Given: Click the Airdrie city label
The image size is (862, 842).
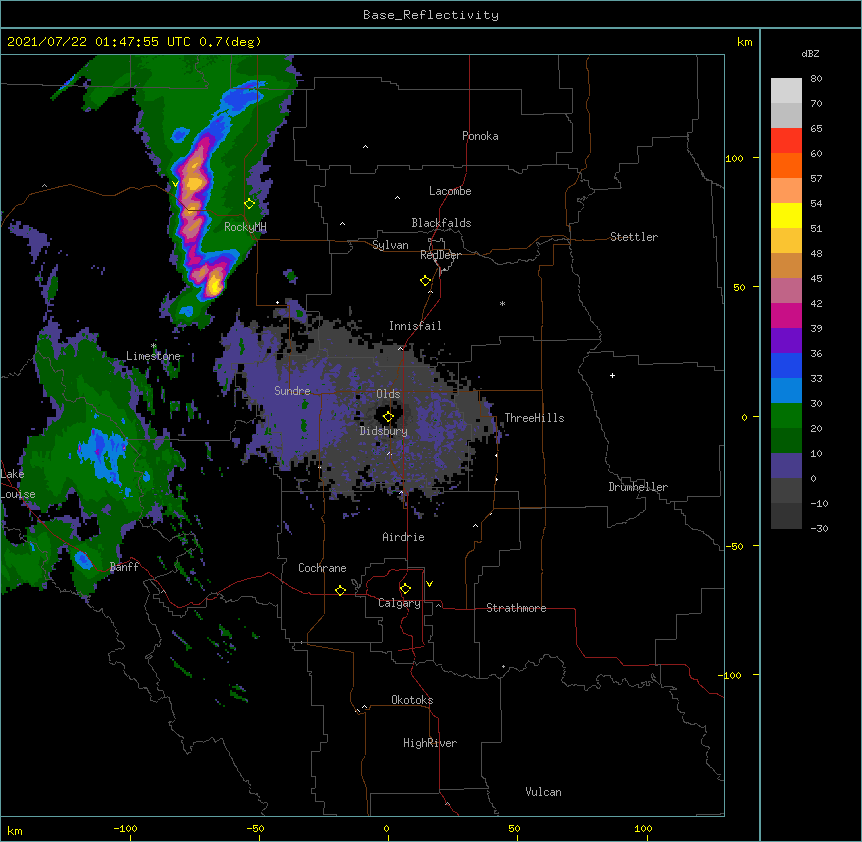Looking at the screenshot, I should 404,537.
